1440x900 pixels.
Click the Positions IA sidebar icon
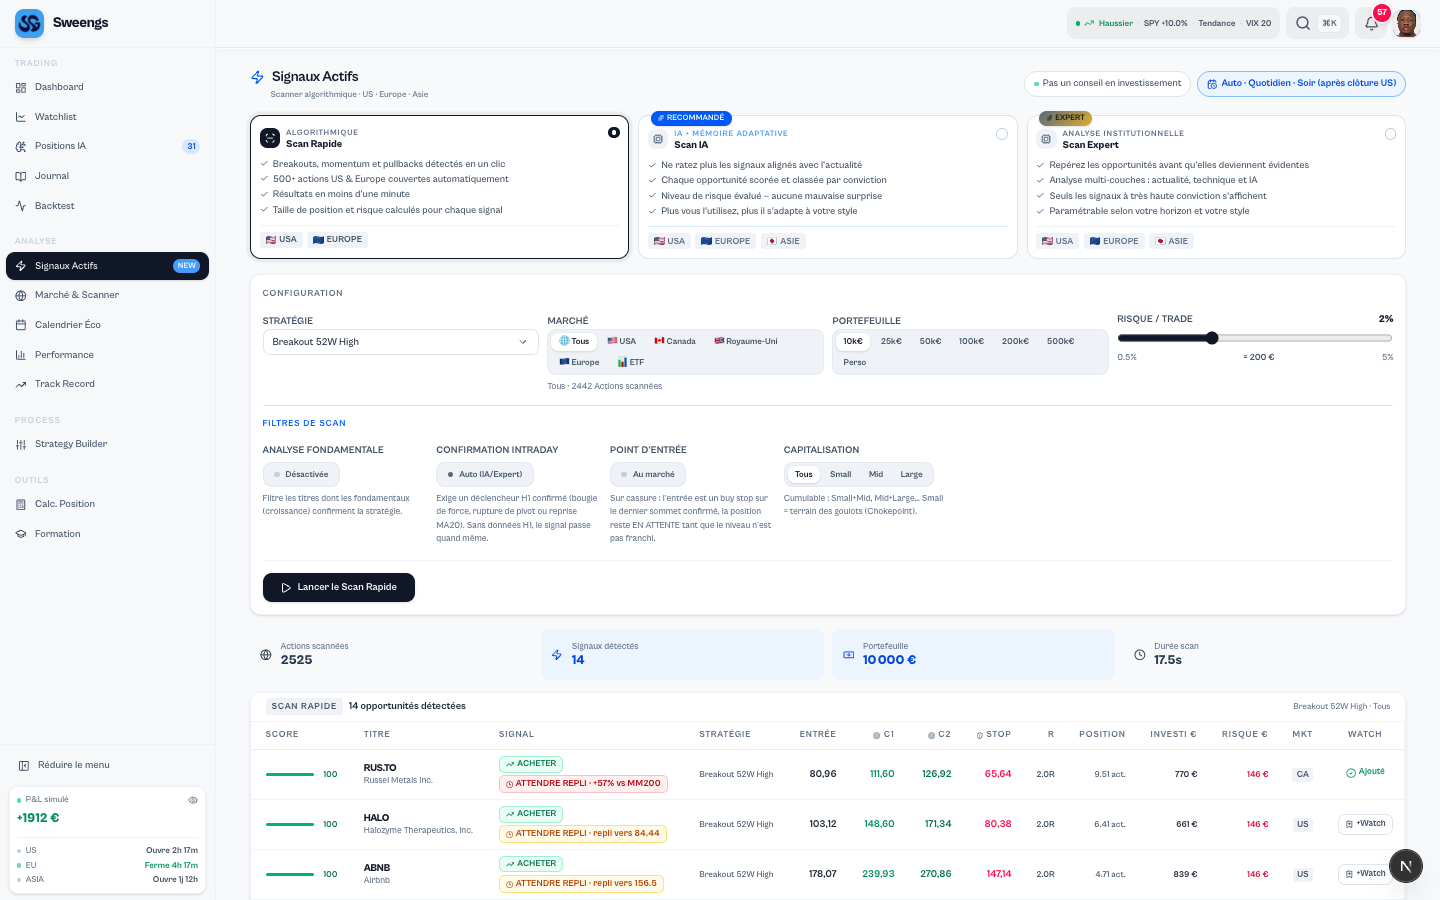tap(21, 146)
